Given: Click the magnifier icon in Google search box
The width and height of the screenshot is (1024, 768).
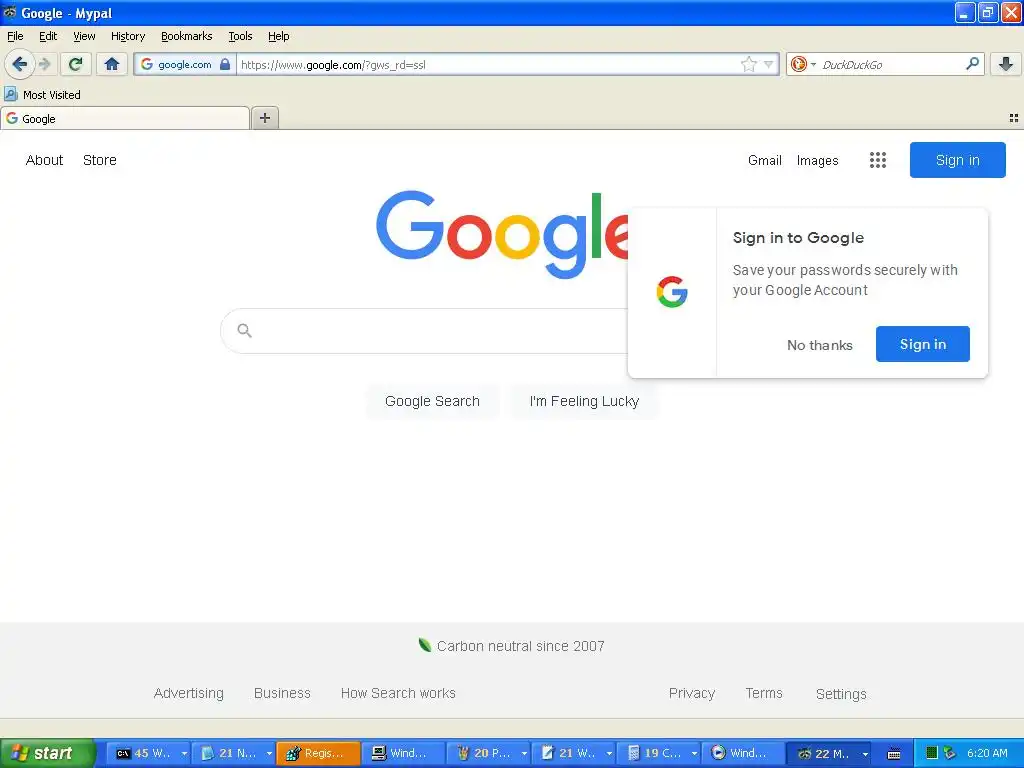Looking at the screenshot, I should click(244, 330).
